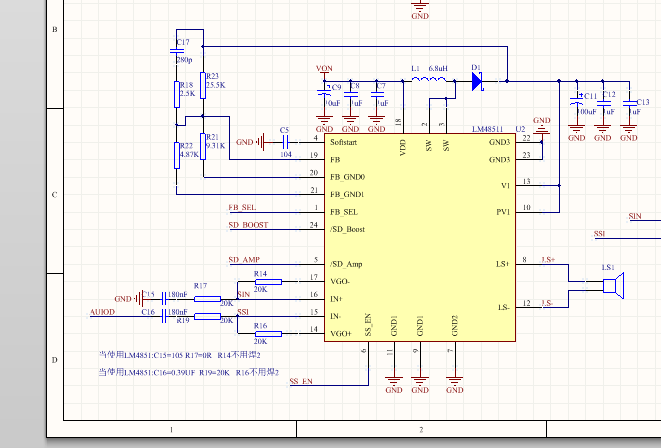Select diode D1 symbol
The image size is (661, 448).
[477, 81]
